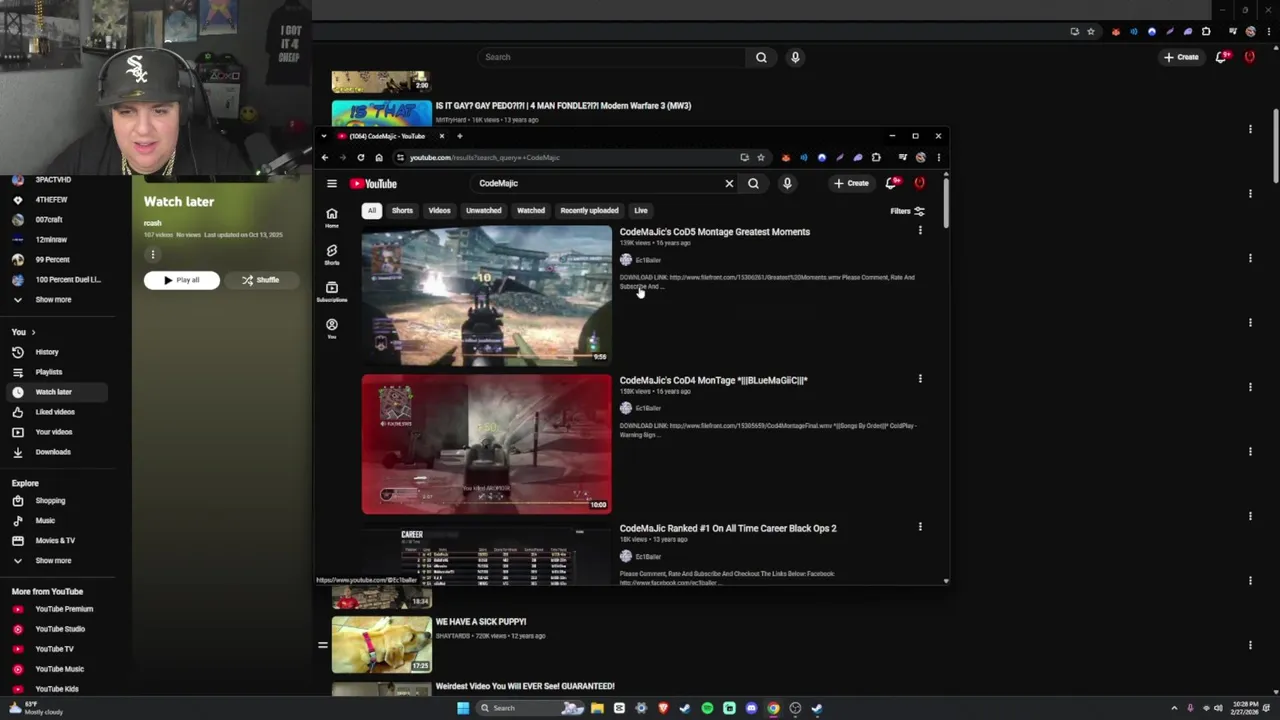The image size is (1280, 720).
Task: Open File Explorer from taskbar
Action: click(597, 708)
